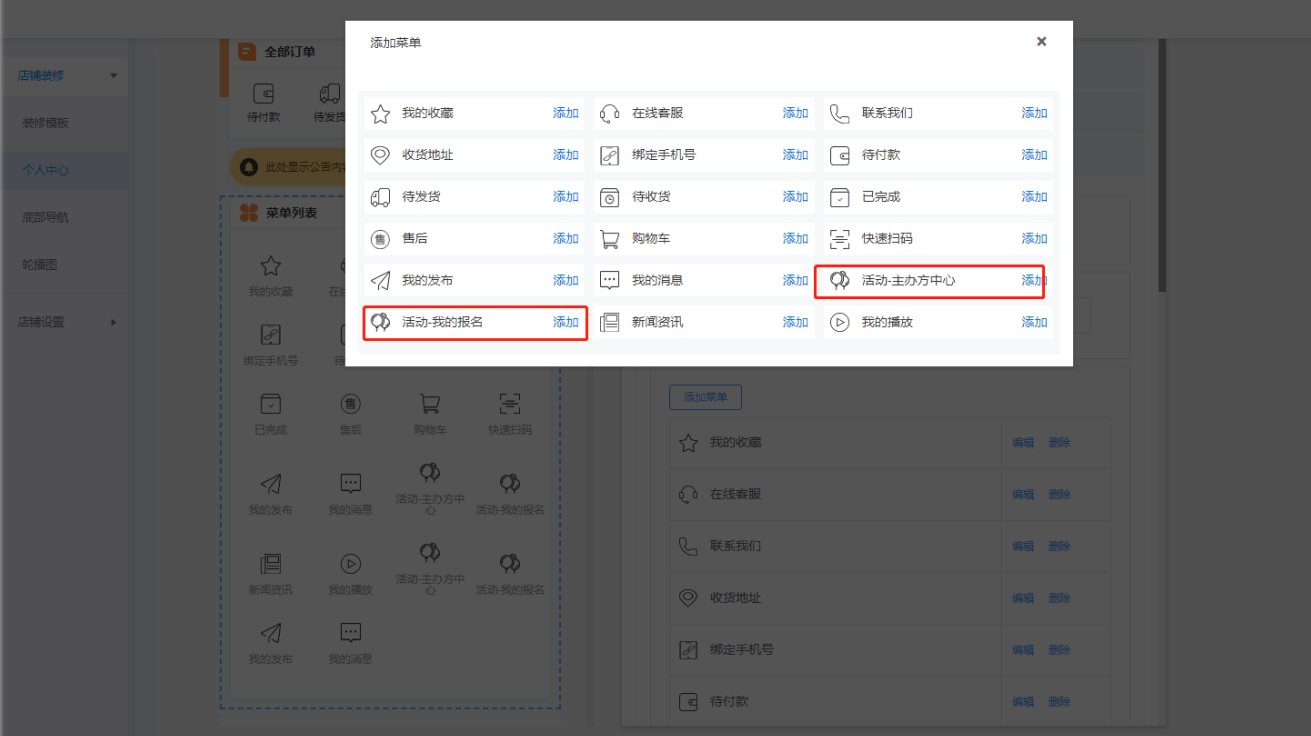Delete the 绑定手机号 menu row
Image resolution: width=1311 pixels, height=736 pixels.
click(1059, 650)
